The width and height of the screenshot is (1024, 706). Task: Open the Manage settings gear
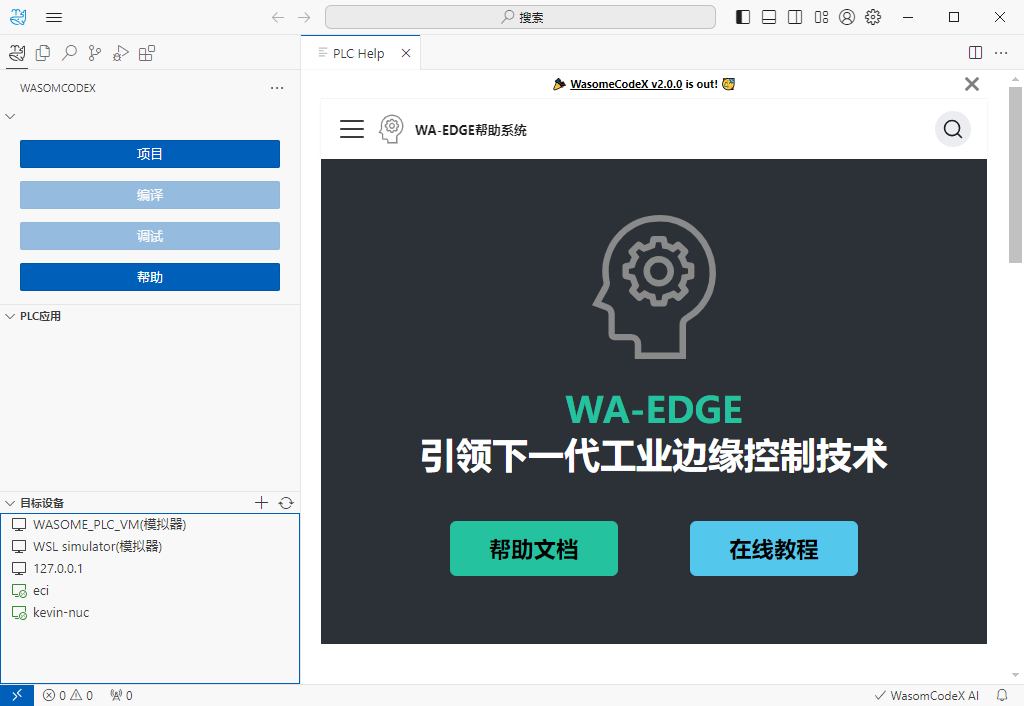(873, 18)
